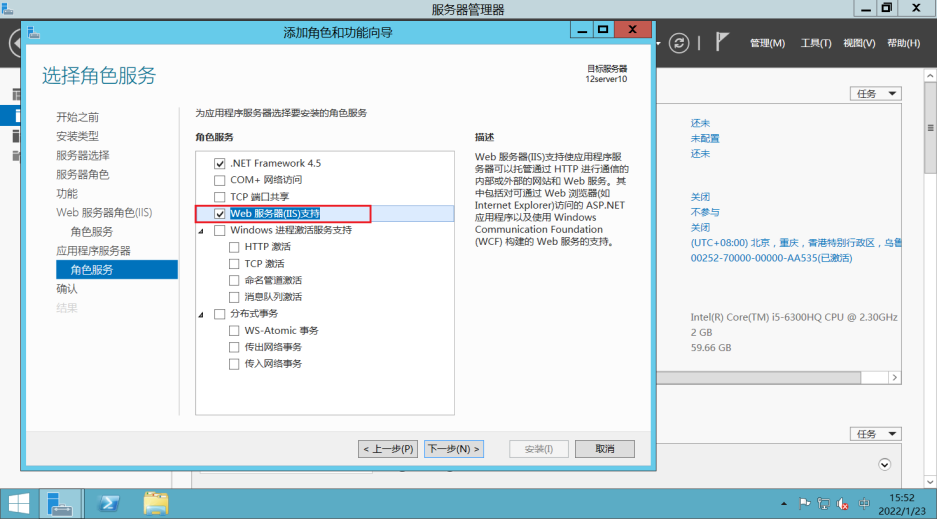Check COM+ 网络访问 checkbox

(x=220, y=180)
